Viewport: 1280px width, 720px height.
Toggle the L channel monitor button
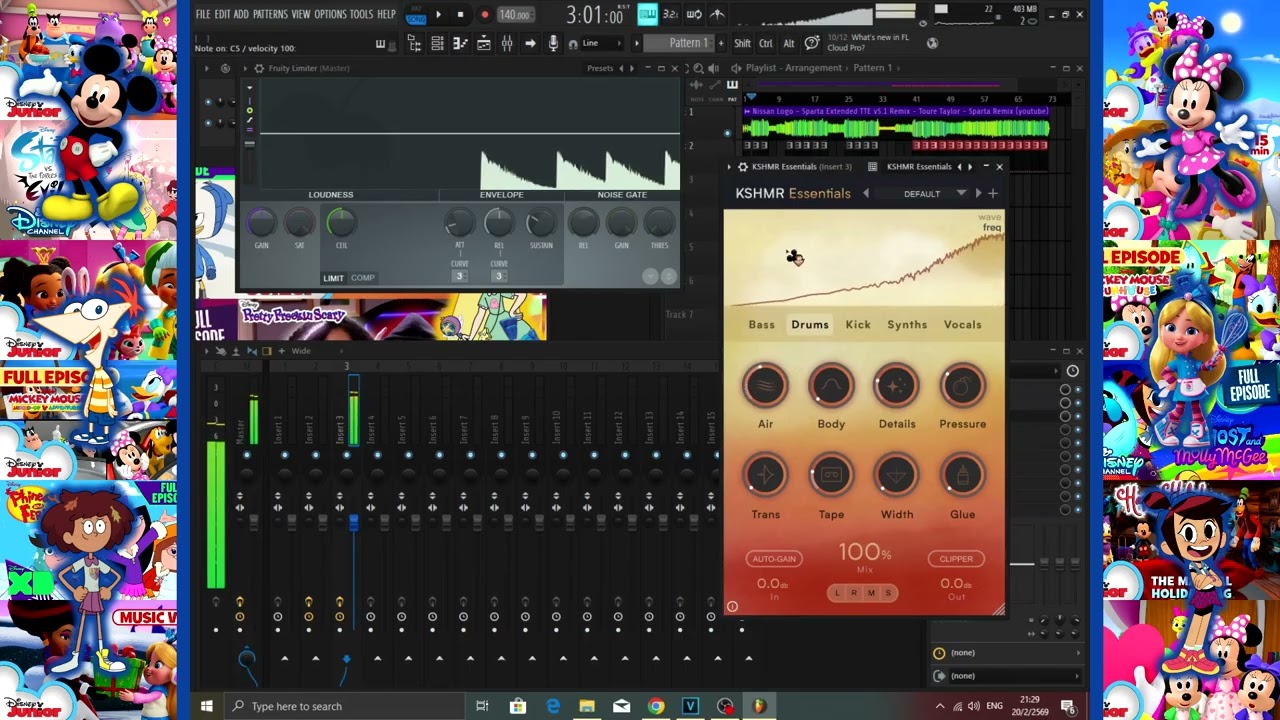point(838,593)
